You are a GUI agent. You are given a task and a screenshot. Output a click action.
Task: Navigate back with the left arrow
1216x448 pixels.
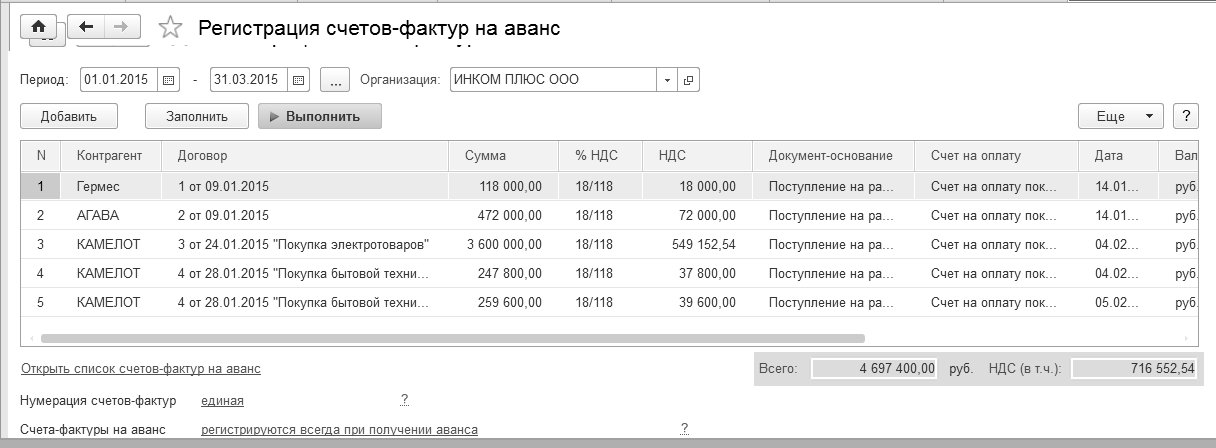click(85, 27)
